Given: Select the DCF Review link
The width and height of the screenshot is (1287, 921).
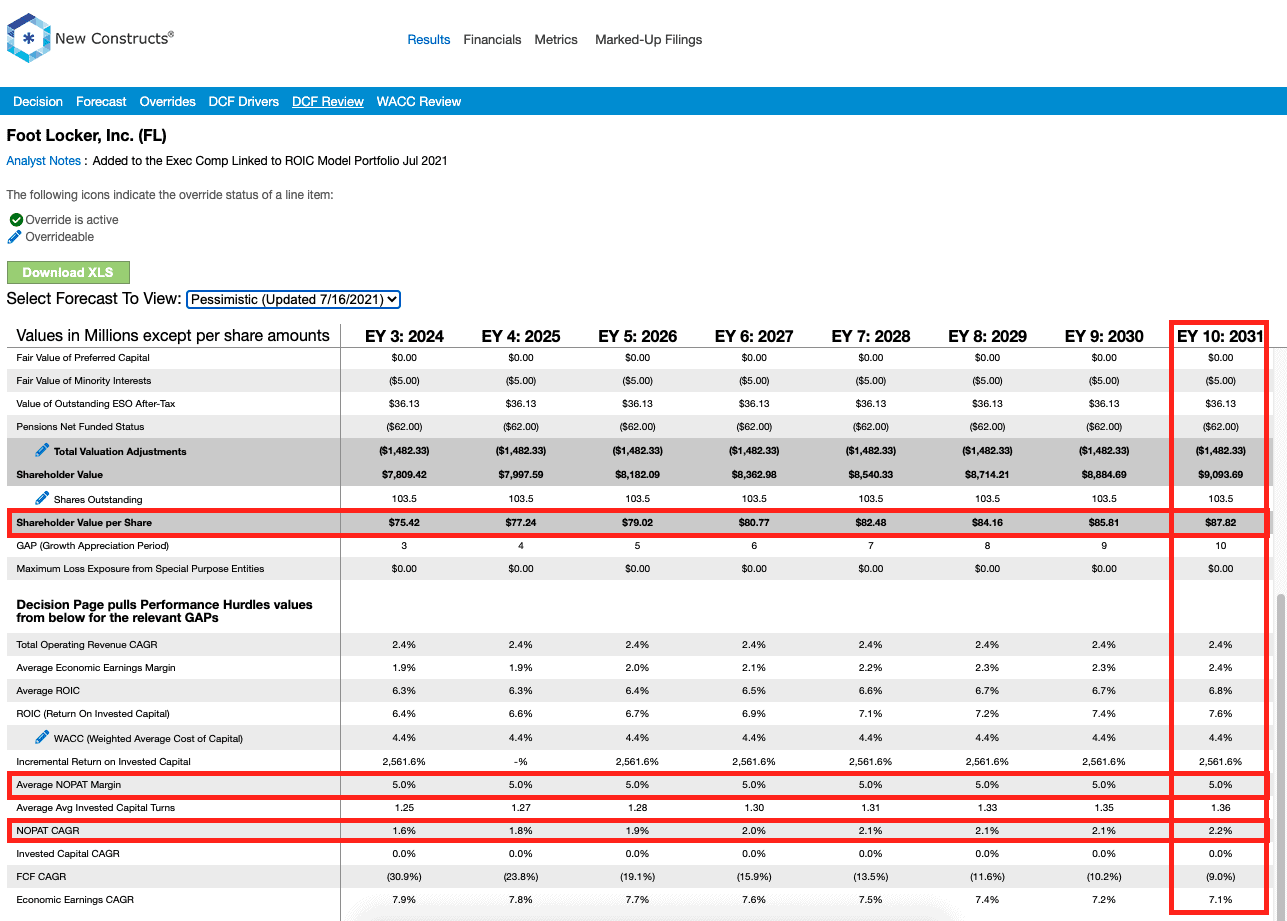Looking at the screenshot, I should [x=328, y=102].
